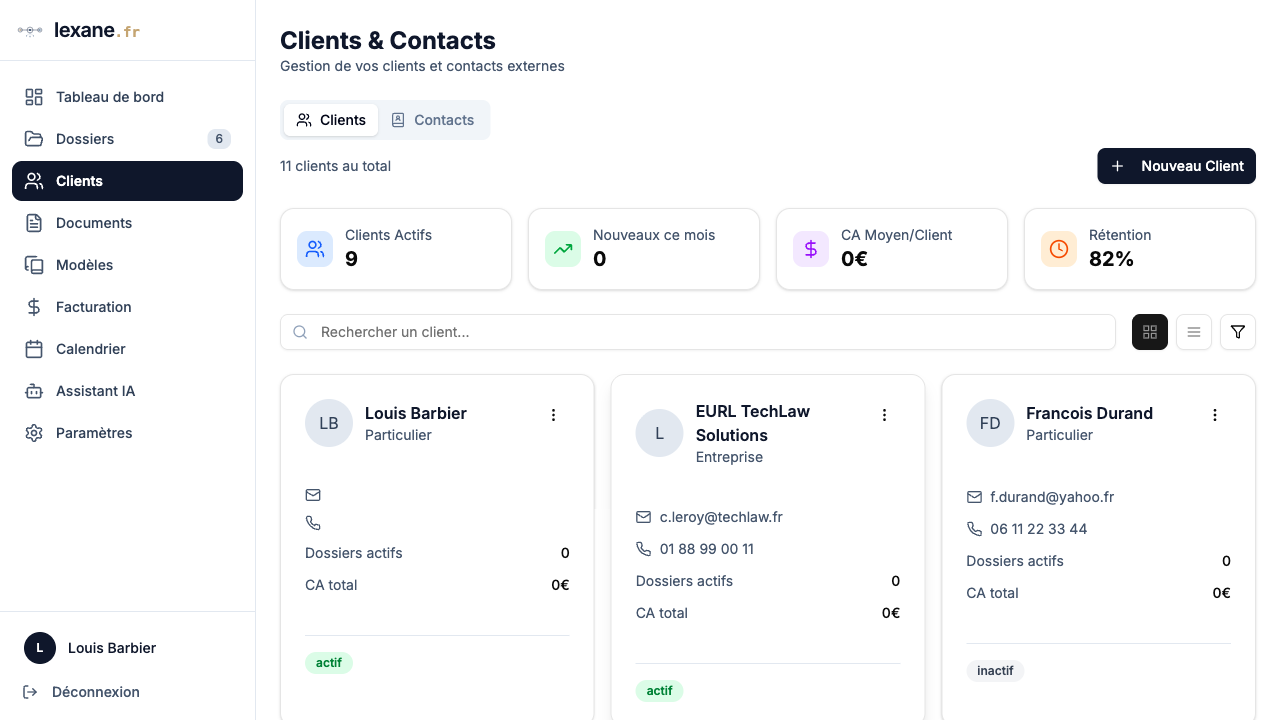The height and width of the screenshot is (720, 1280).
Task: Select the Facturation dollar icon
Action: [33, 306]
